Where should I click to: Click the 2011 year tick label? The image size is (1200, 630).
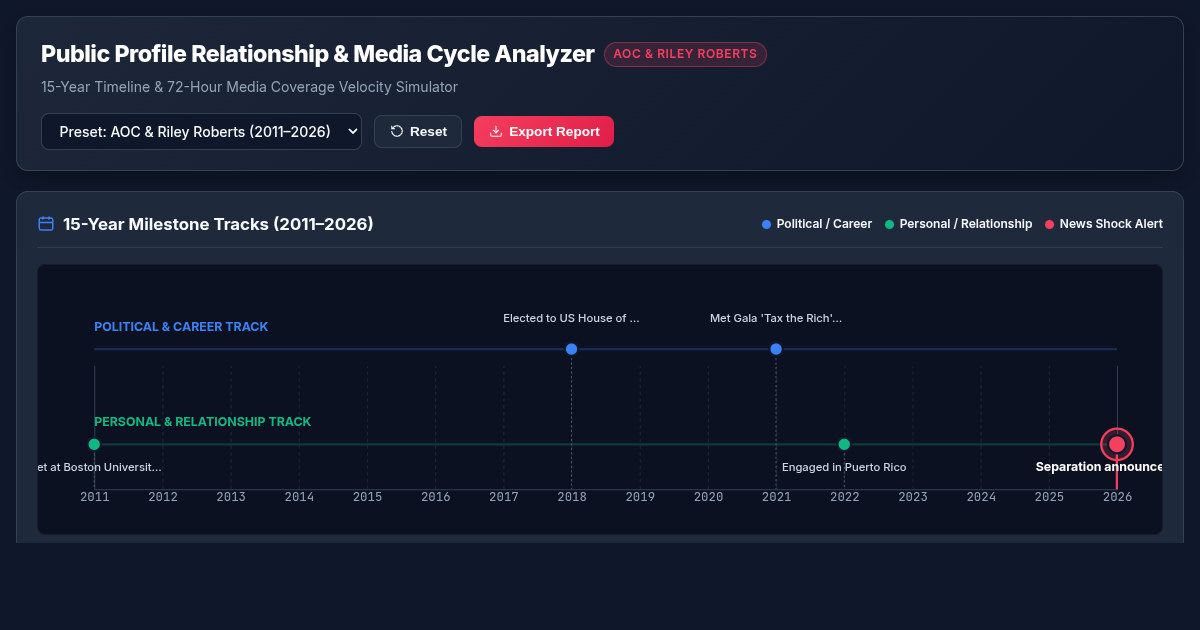tap(95, 497)
